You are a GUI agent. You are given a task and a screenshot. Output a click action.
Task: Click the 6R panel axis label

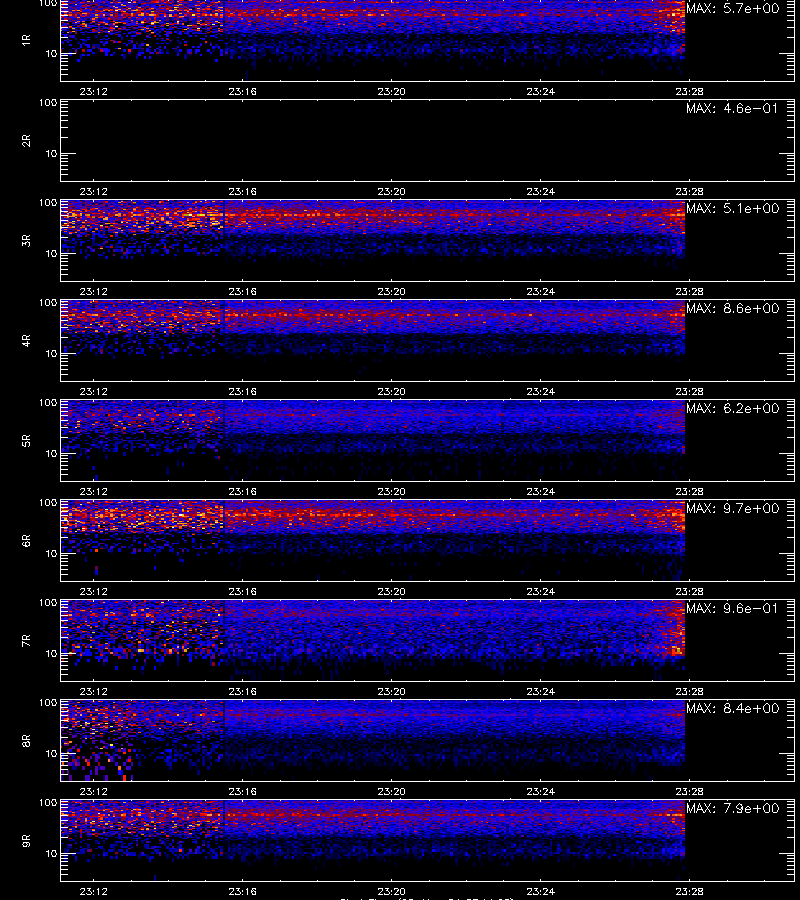26,540
